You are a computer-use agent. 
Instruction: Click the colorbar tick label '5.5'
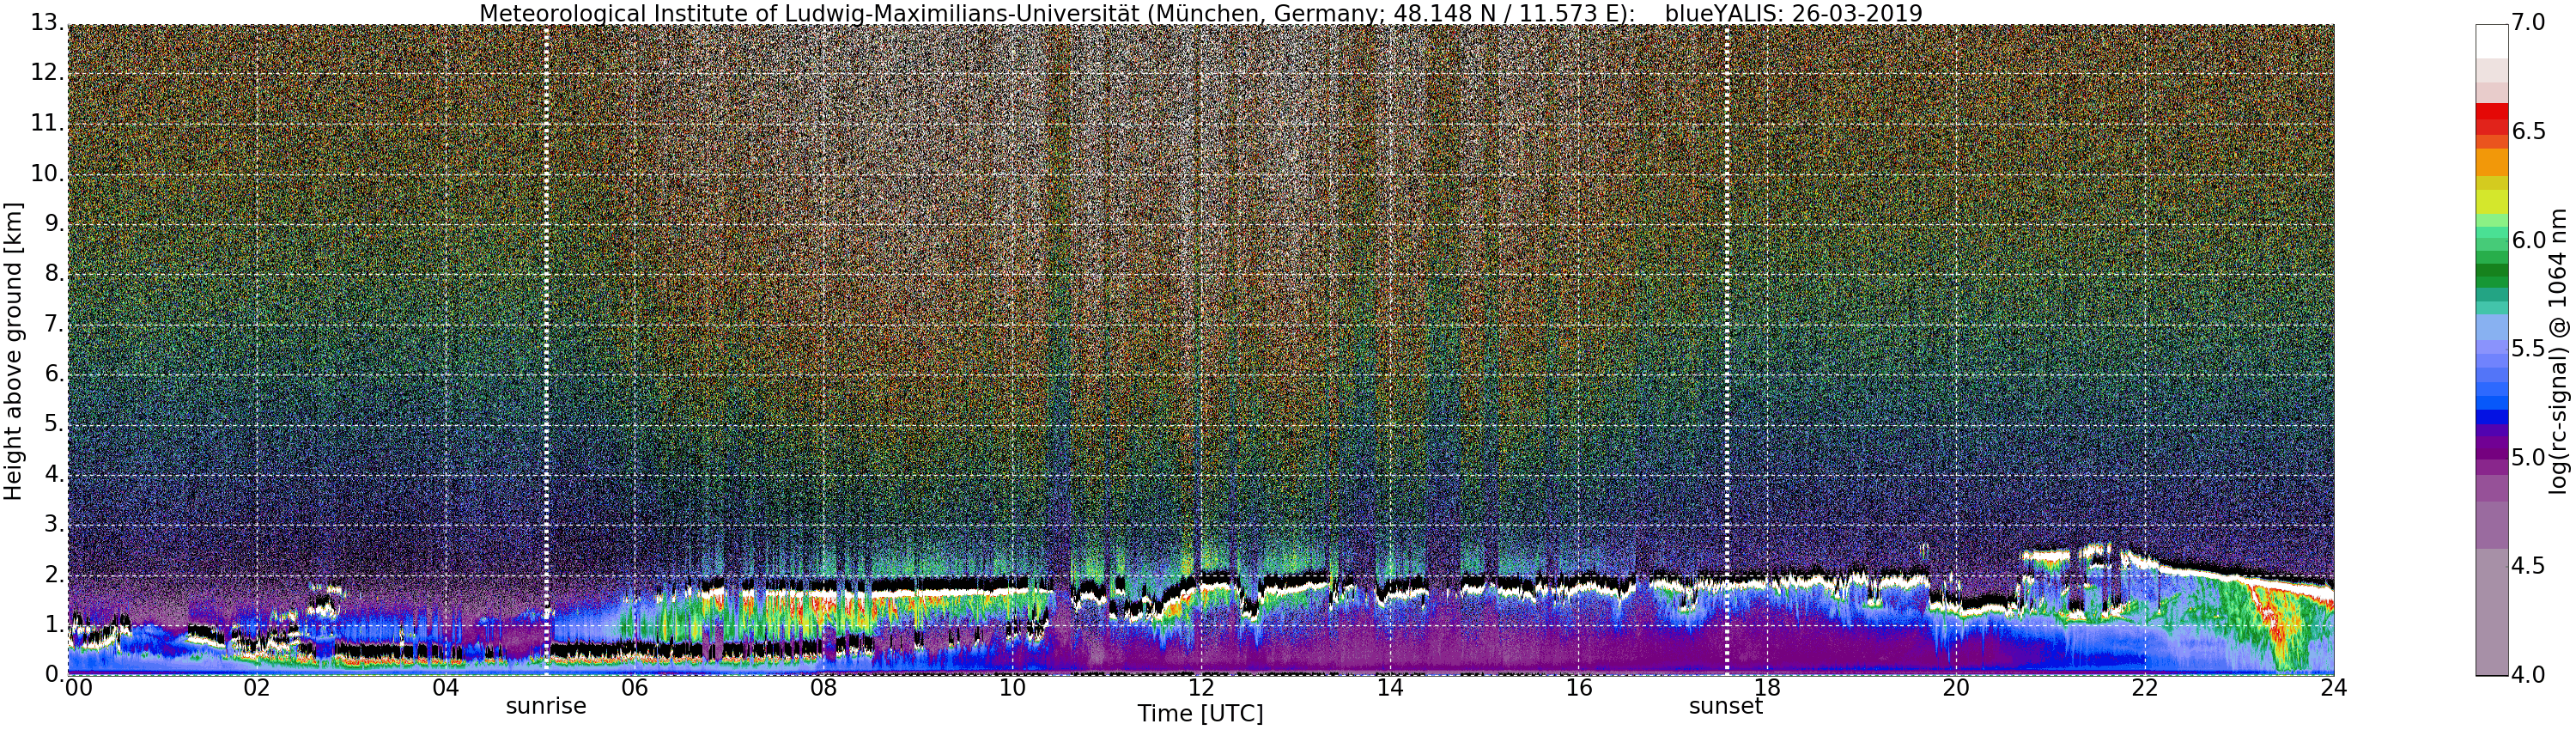point(2530,349)
